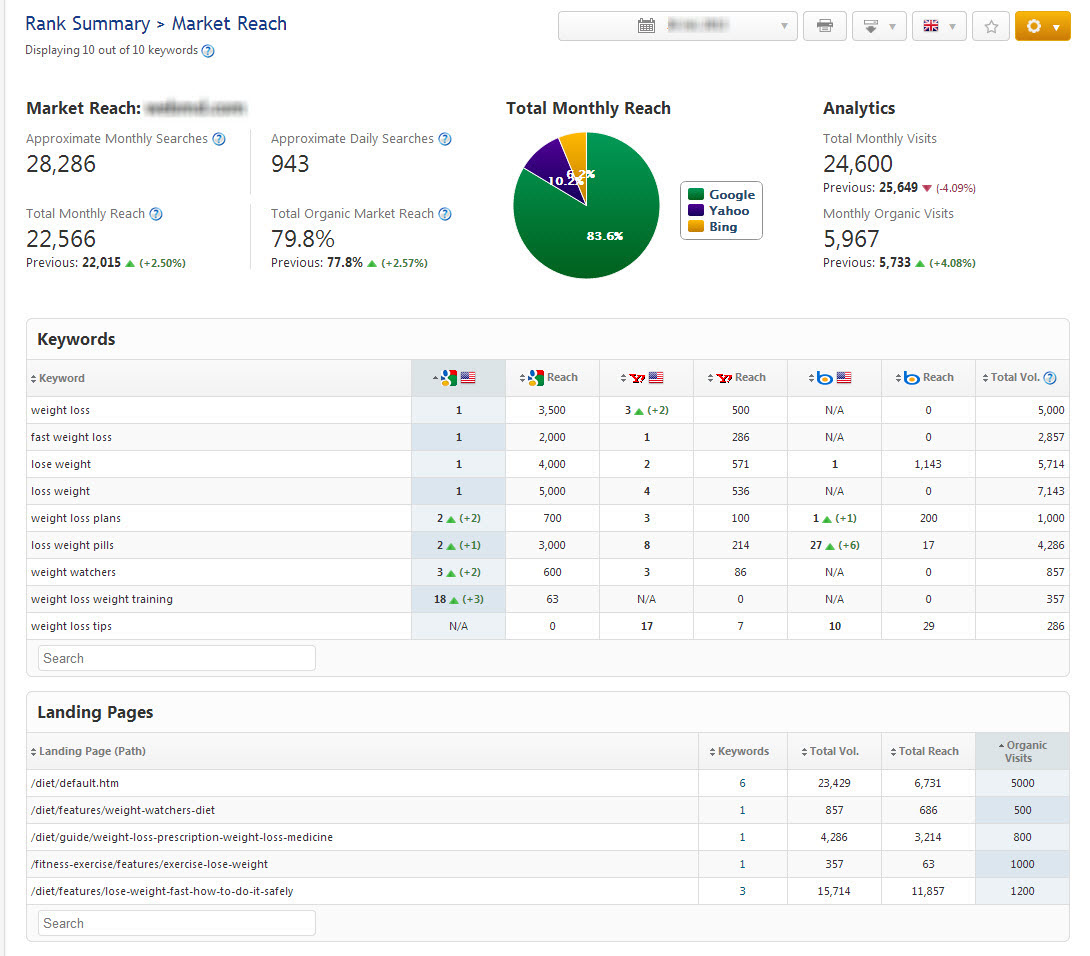Expand the export/download dropdown

click(879, 26)
